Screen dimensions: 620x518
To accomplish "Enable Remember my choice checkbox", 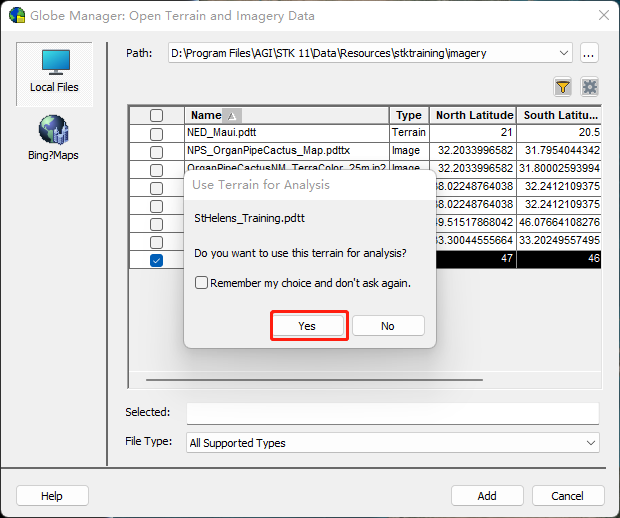I will [201, 283].
